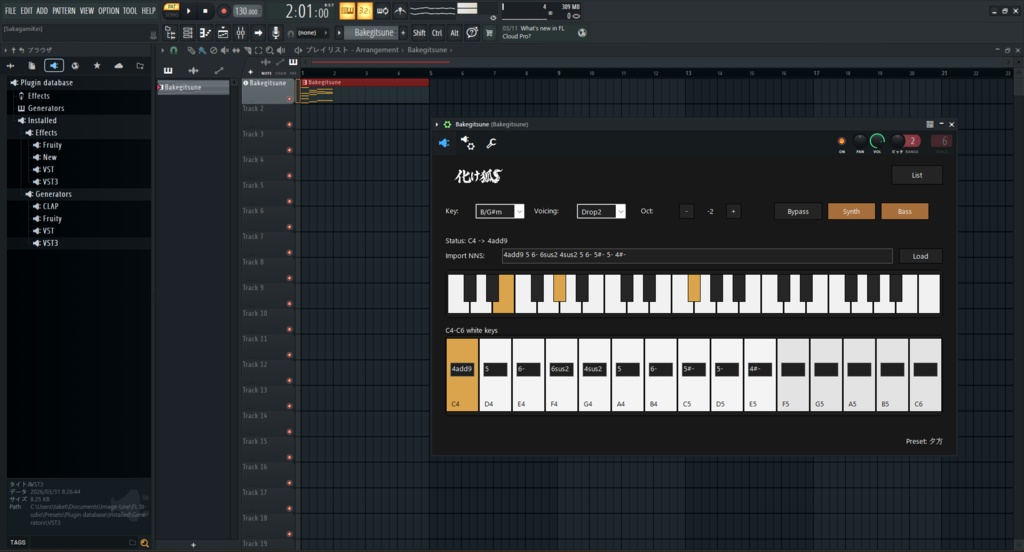Click the Import NNS text field
This screenshot has height=552, width=1024.
[x=697, y=255]
